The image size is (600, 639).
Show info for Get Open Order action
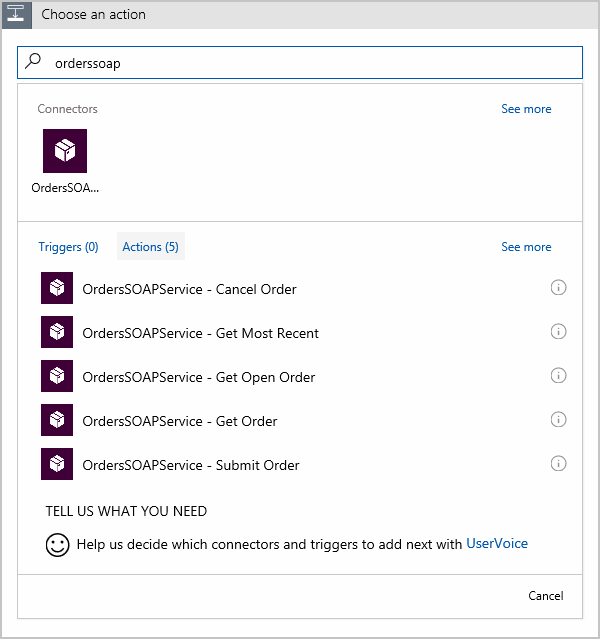coord(558,376)
